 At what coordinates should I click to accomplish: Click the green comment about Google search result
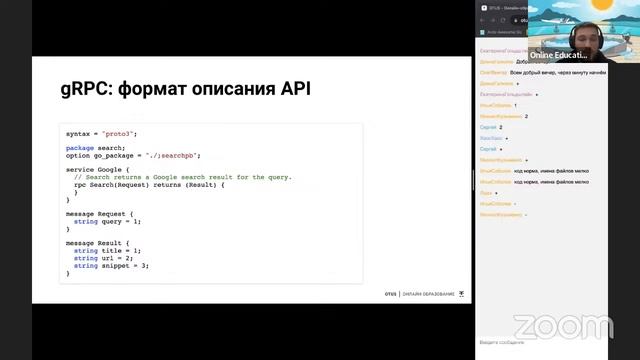pyautogui.click(x=183, y=177)
